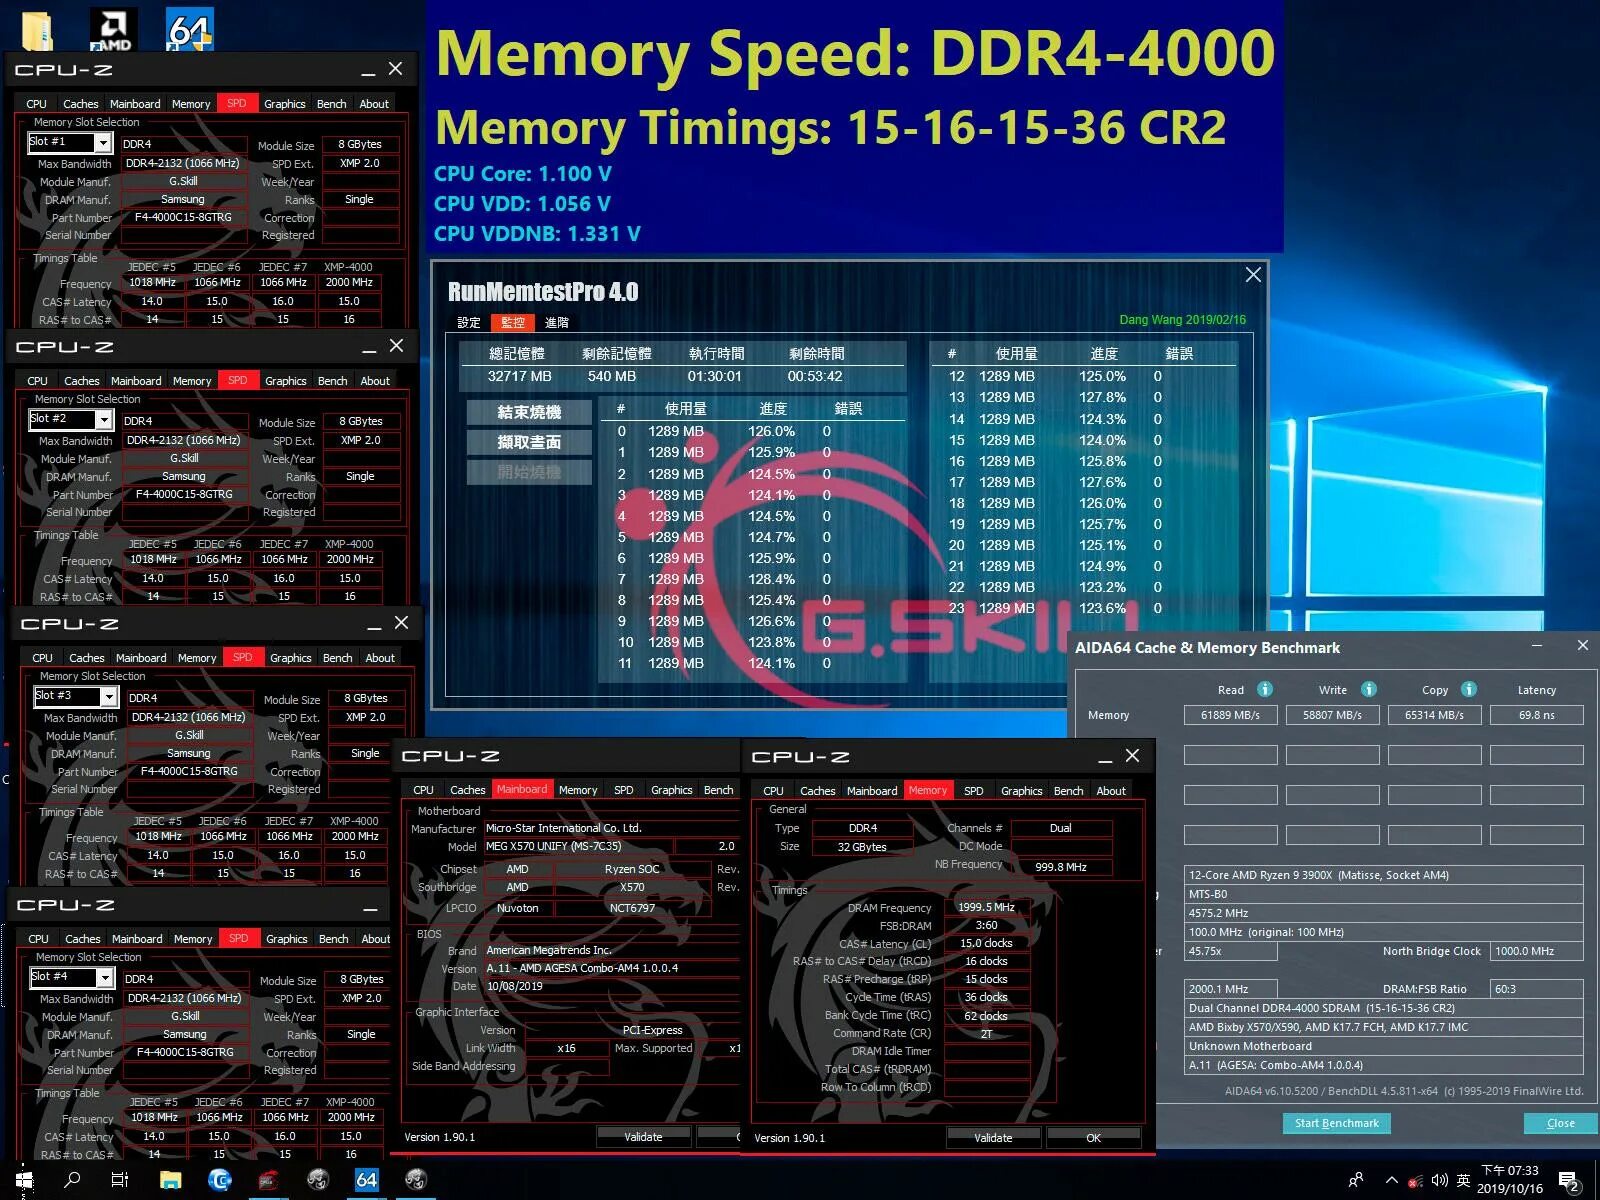This screenshot has height=1200, width=1600.
Task: Click Validate in CPU-Z Mainboard window
Action: click(644, 1137)
